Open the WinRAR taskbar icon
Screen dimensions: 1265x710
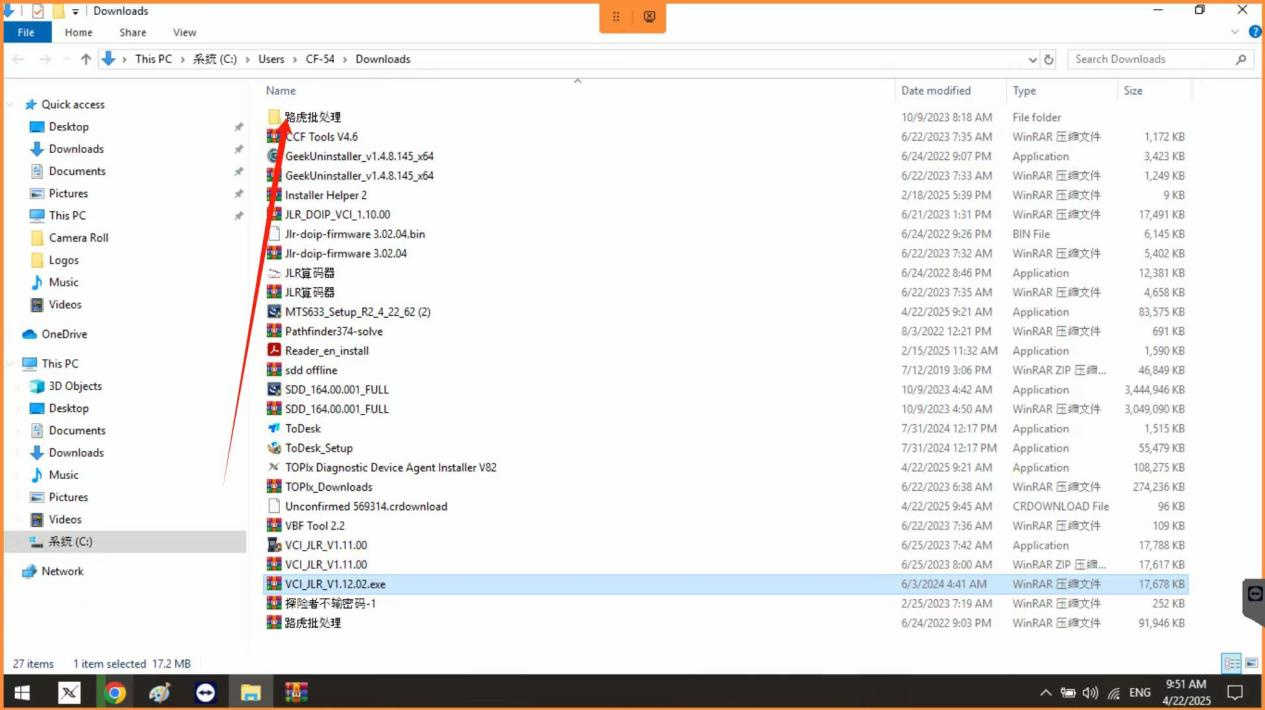(x=295, y=692)
